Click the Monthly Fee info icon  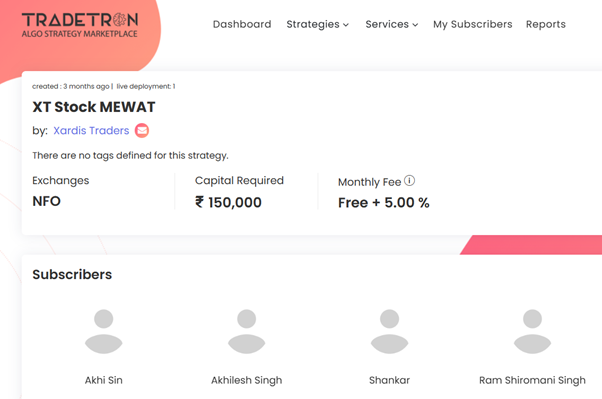click(410, 180)
